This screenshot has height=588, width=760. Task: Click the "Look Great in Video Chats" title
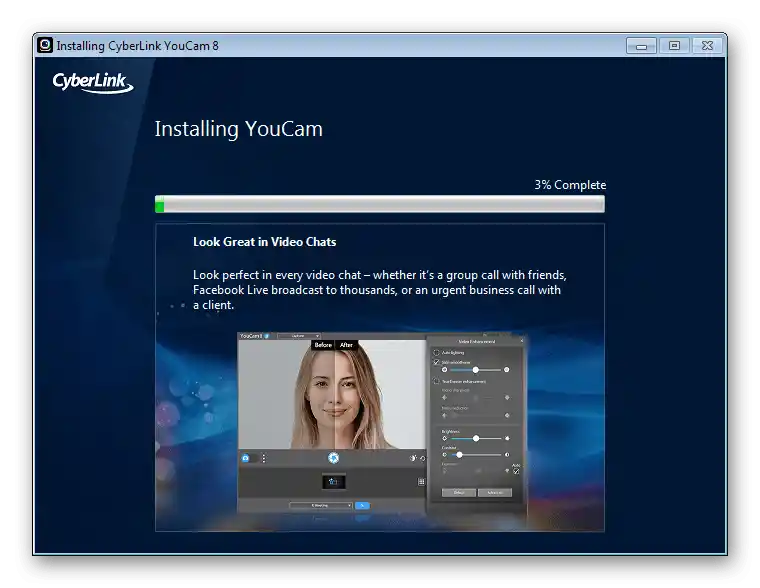click(x=265, y=242)
